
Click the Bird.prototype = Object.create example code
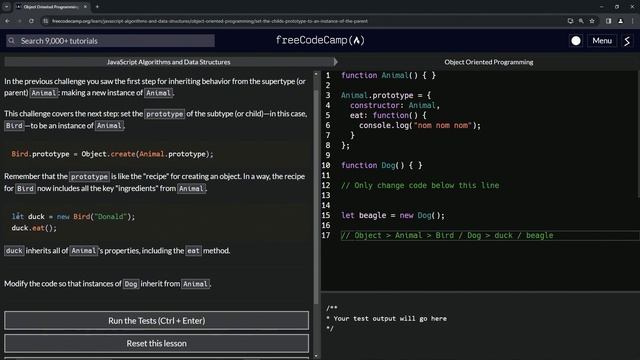[x=112, y=154]
